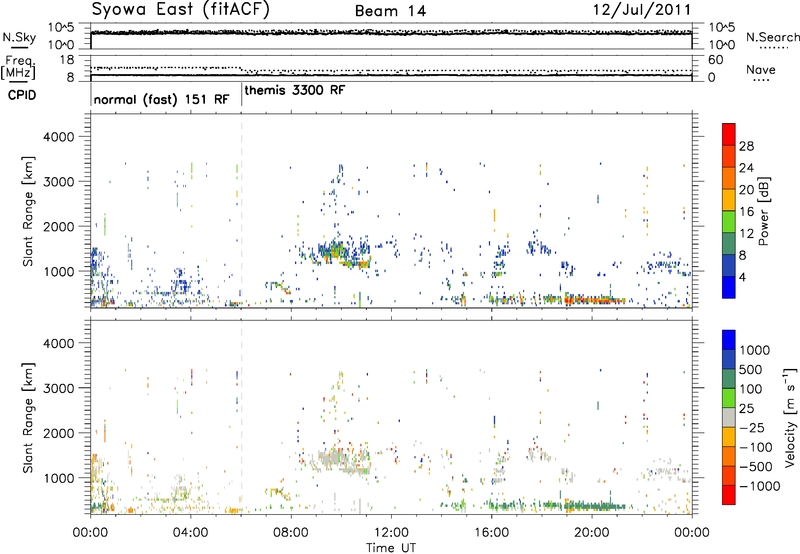Click the 'Nave' legend label
The height and width of the screenshot is (554, 800).
pos(761,69)
